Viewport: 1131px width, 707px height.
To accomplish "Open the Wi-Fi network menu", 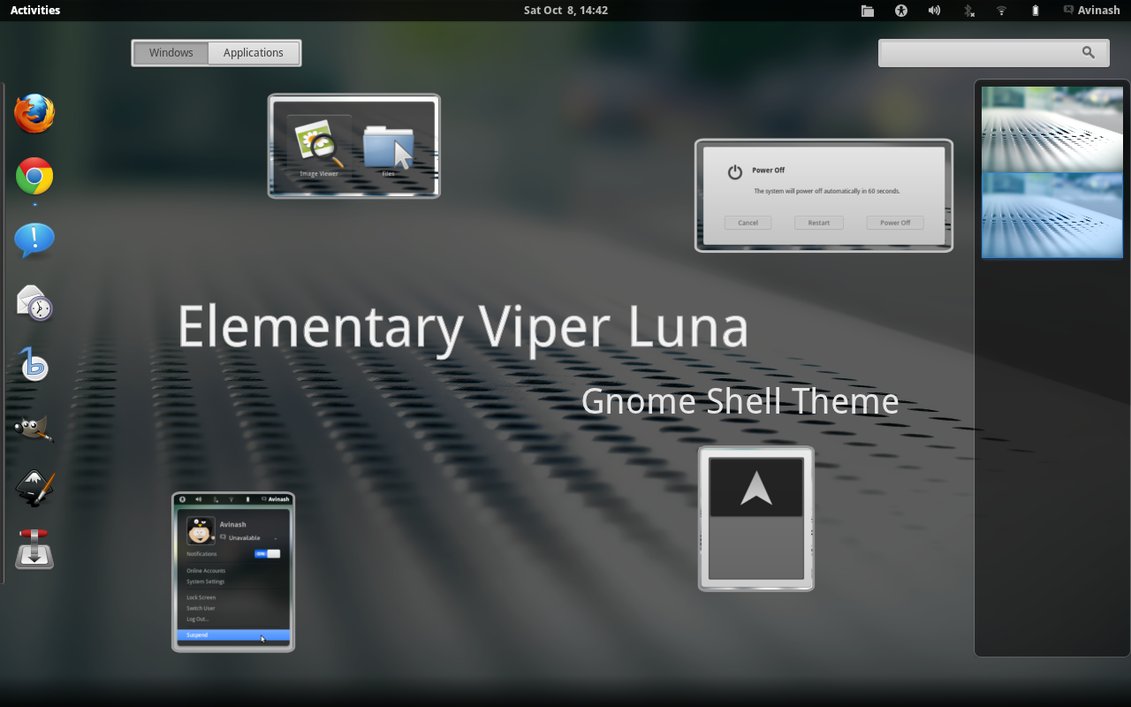I will coord(1001,10).
